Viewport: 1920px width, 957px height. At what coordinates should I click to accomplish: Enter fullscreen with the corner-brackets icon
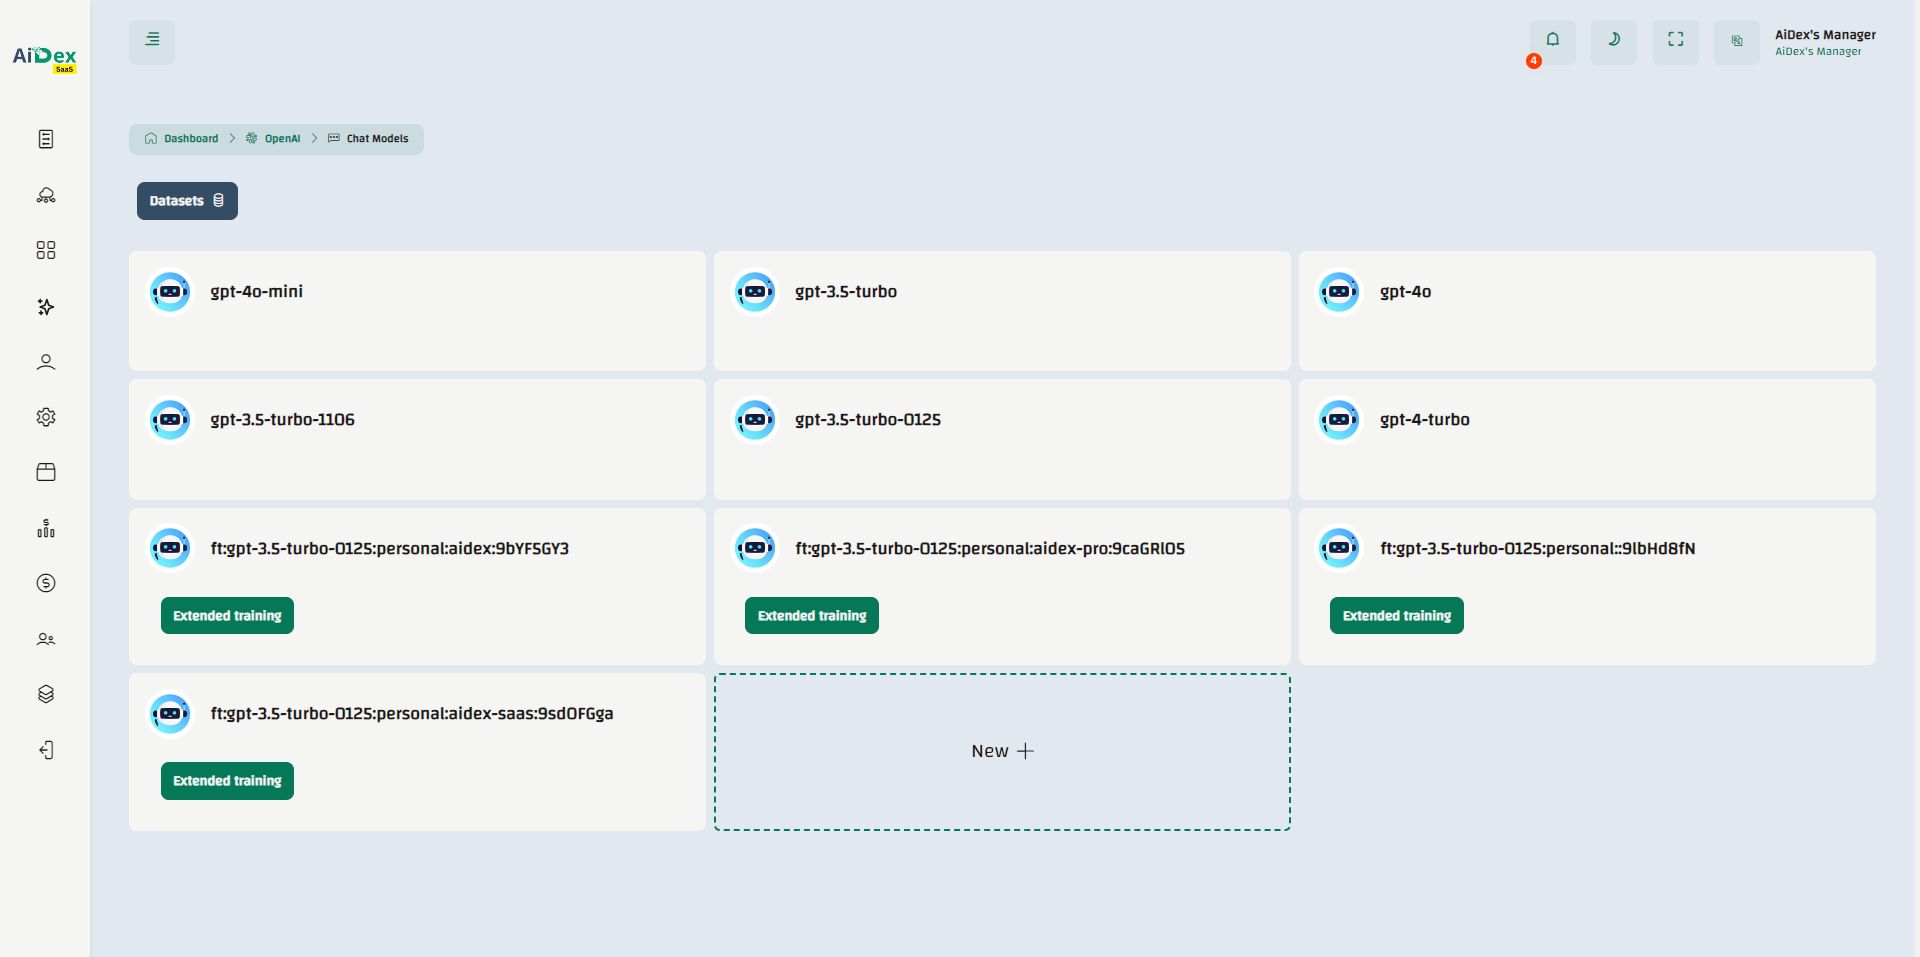[x=1676, y=42]
